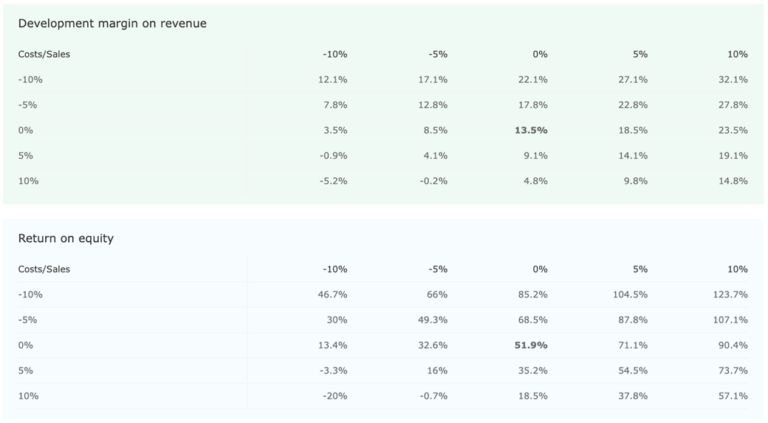Select the Costs/Sales label in the margin table
768x423 pixels.
(44, 54)
